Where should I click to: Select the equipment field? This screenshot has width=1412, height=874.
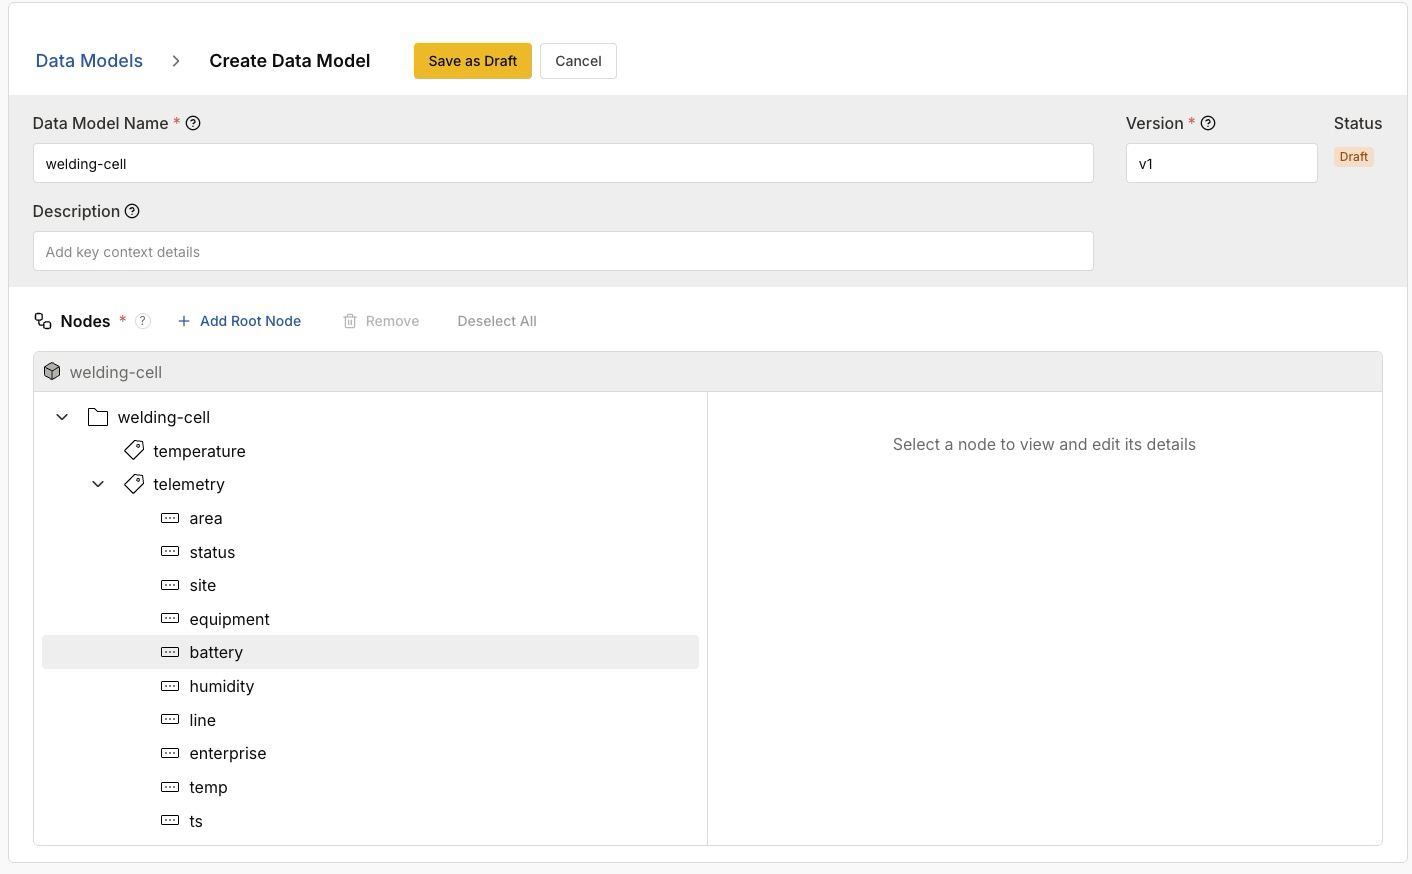click(229, 619)
